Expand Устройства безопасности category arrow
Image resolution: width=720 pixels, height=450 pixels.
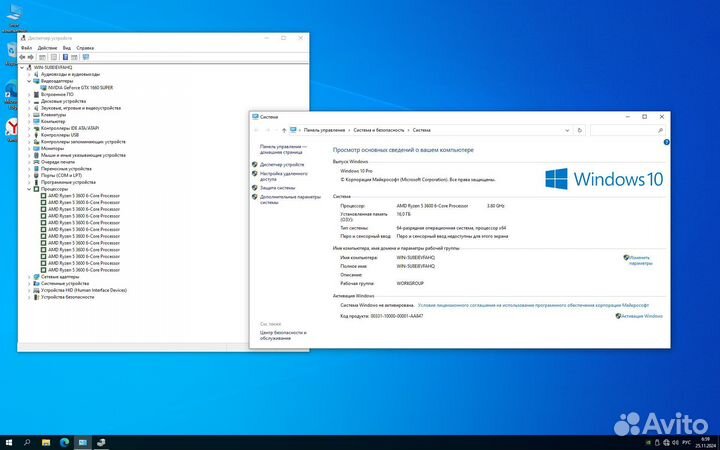(x=29, y=297)
